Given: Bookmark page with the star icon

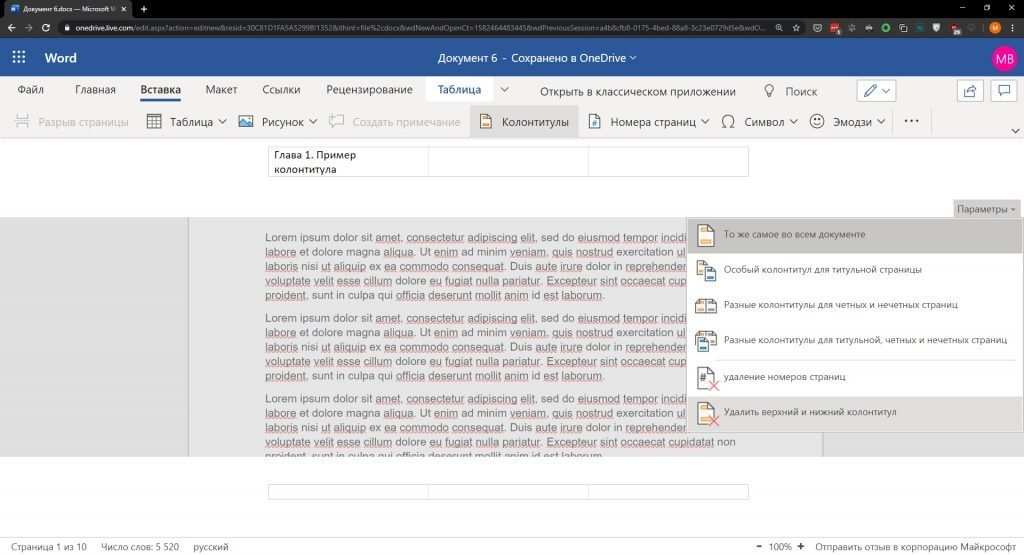Looking at the screenshot, I should (796, 28).
